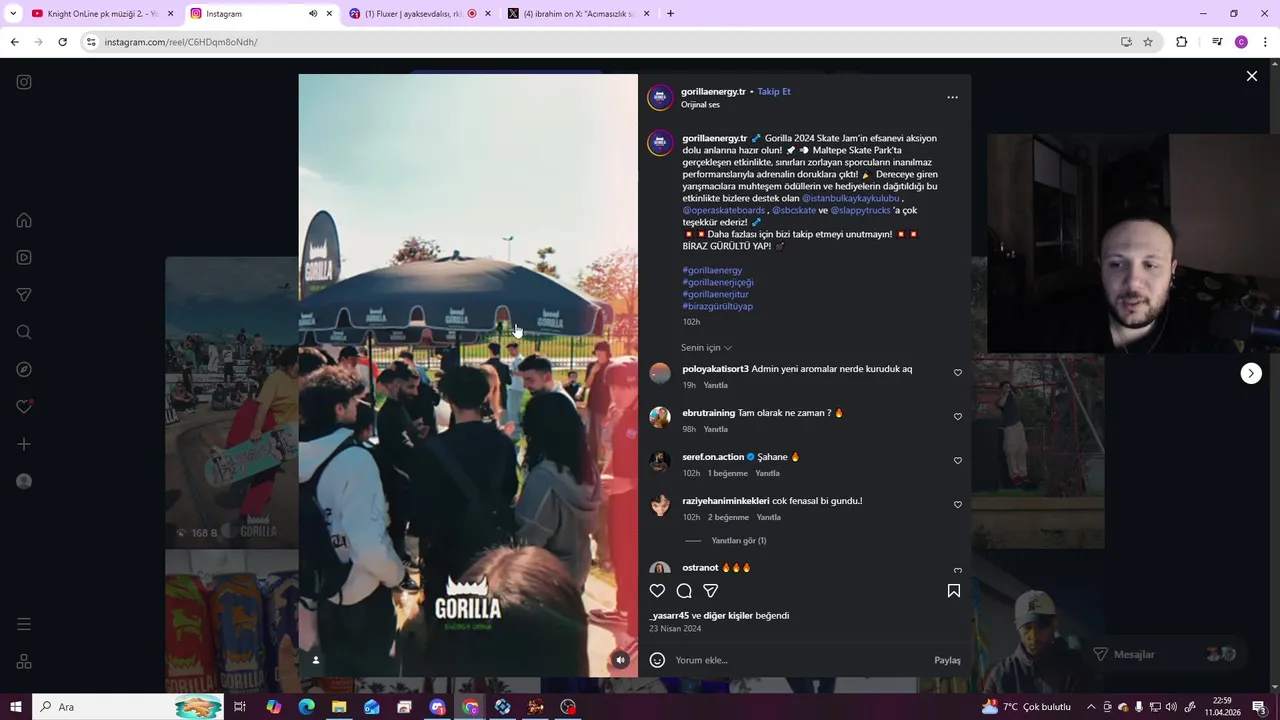Open the Mesajlar floating messages panel
Viewport: 1280px width, 720px height.
coord(1166,654)
